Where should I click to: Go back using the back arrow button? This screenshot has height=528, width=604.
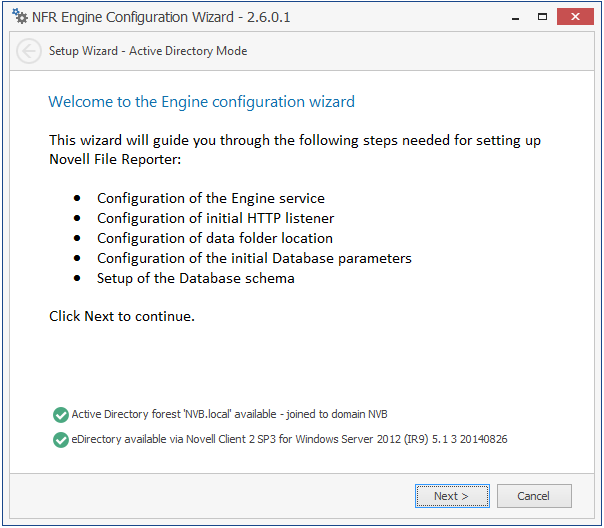point(30,51)
